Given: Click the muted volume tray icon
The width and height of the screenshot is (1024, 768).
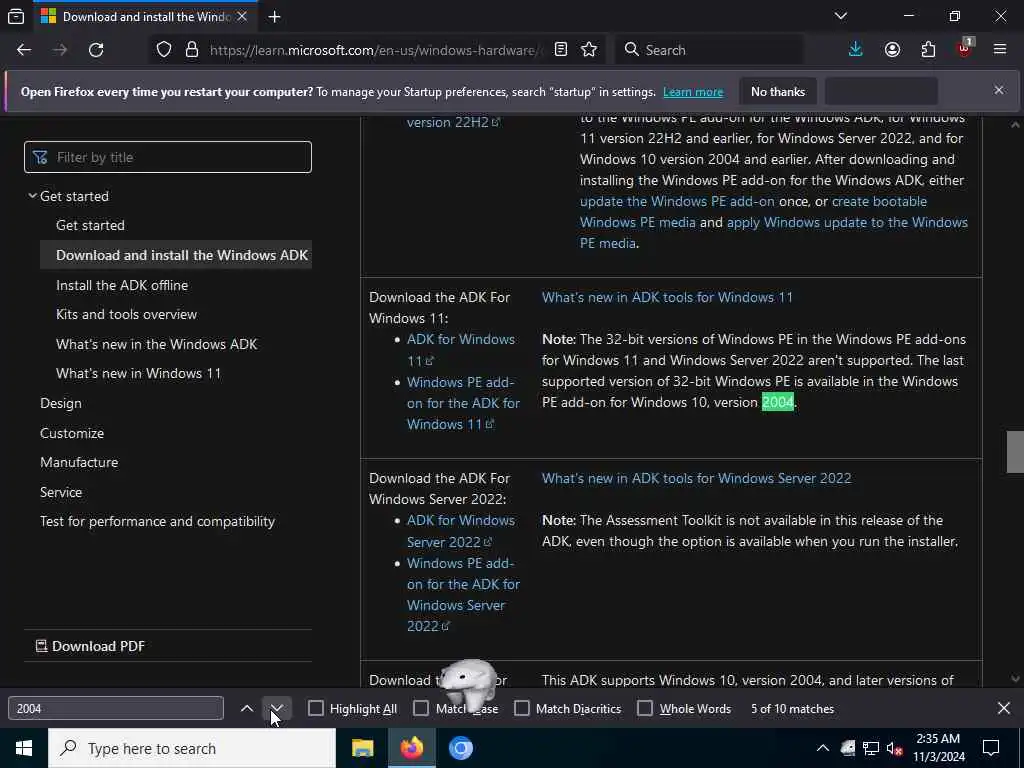Looking at the screenshot, I should [895, 748].
